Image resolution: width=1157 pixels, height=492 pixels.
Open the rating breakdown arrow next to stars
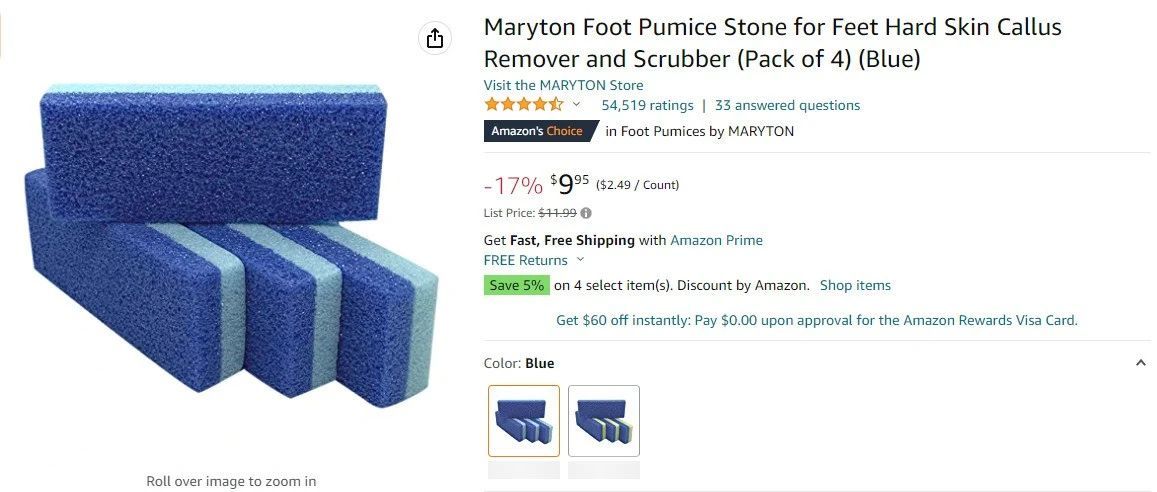576,105
